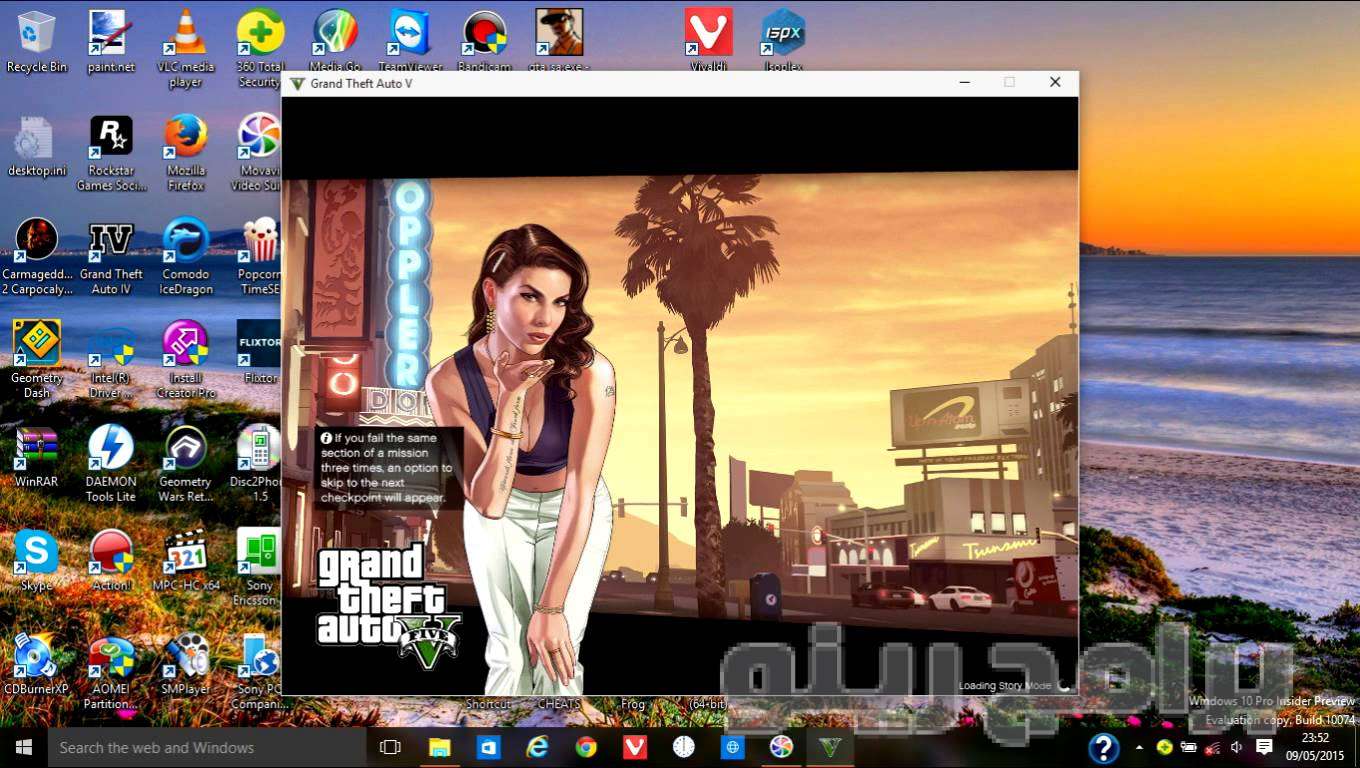Open File Explorer from the taskbar
Image resolution: width=1360 pixels, height=768 pixels.
coord(440,747)
